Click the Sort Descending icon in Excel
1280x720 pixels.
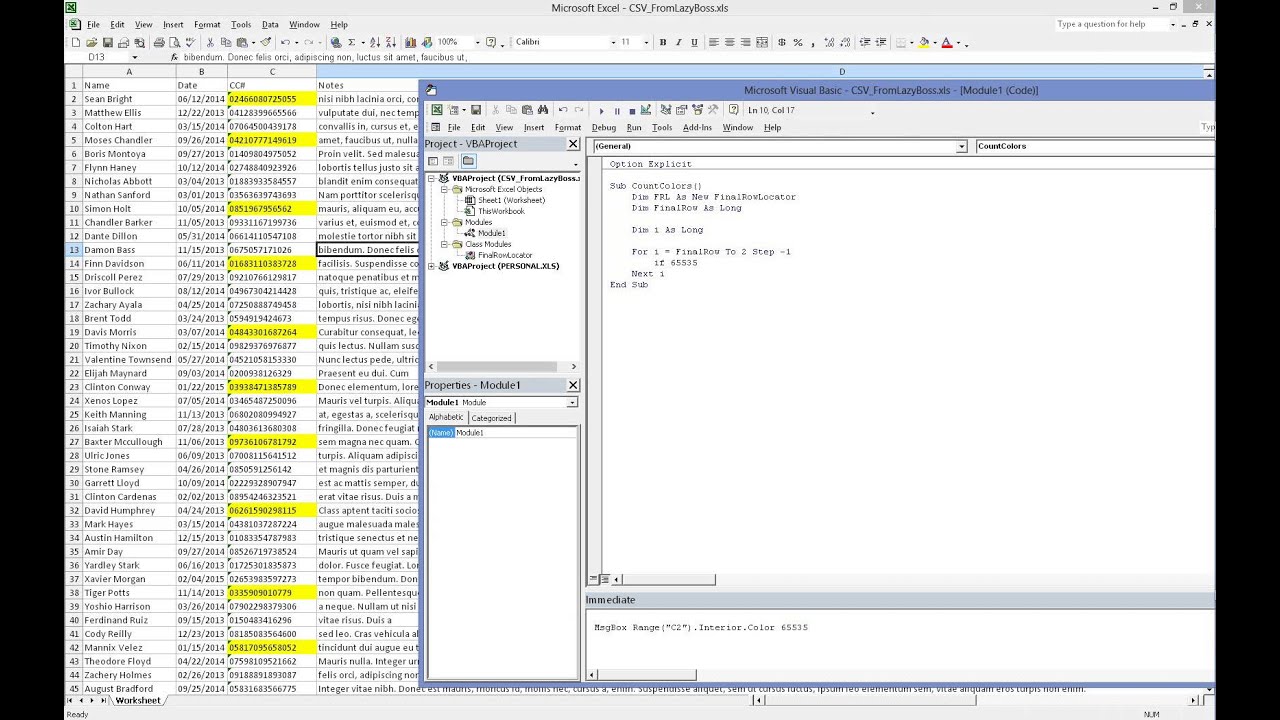coord(390,42)
